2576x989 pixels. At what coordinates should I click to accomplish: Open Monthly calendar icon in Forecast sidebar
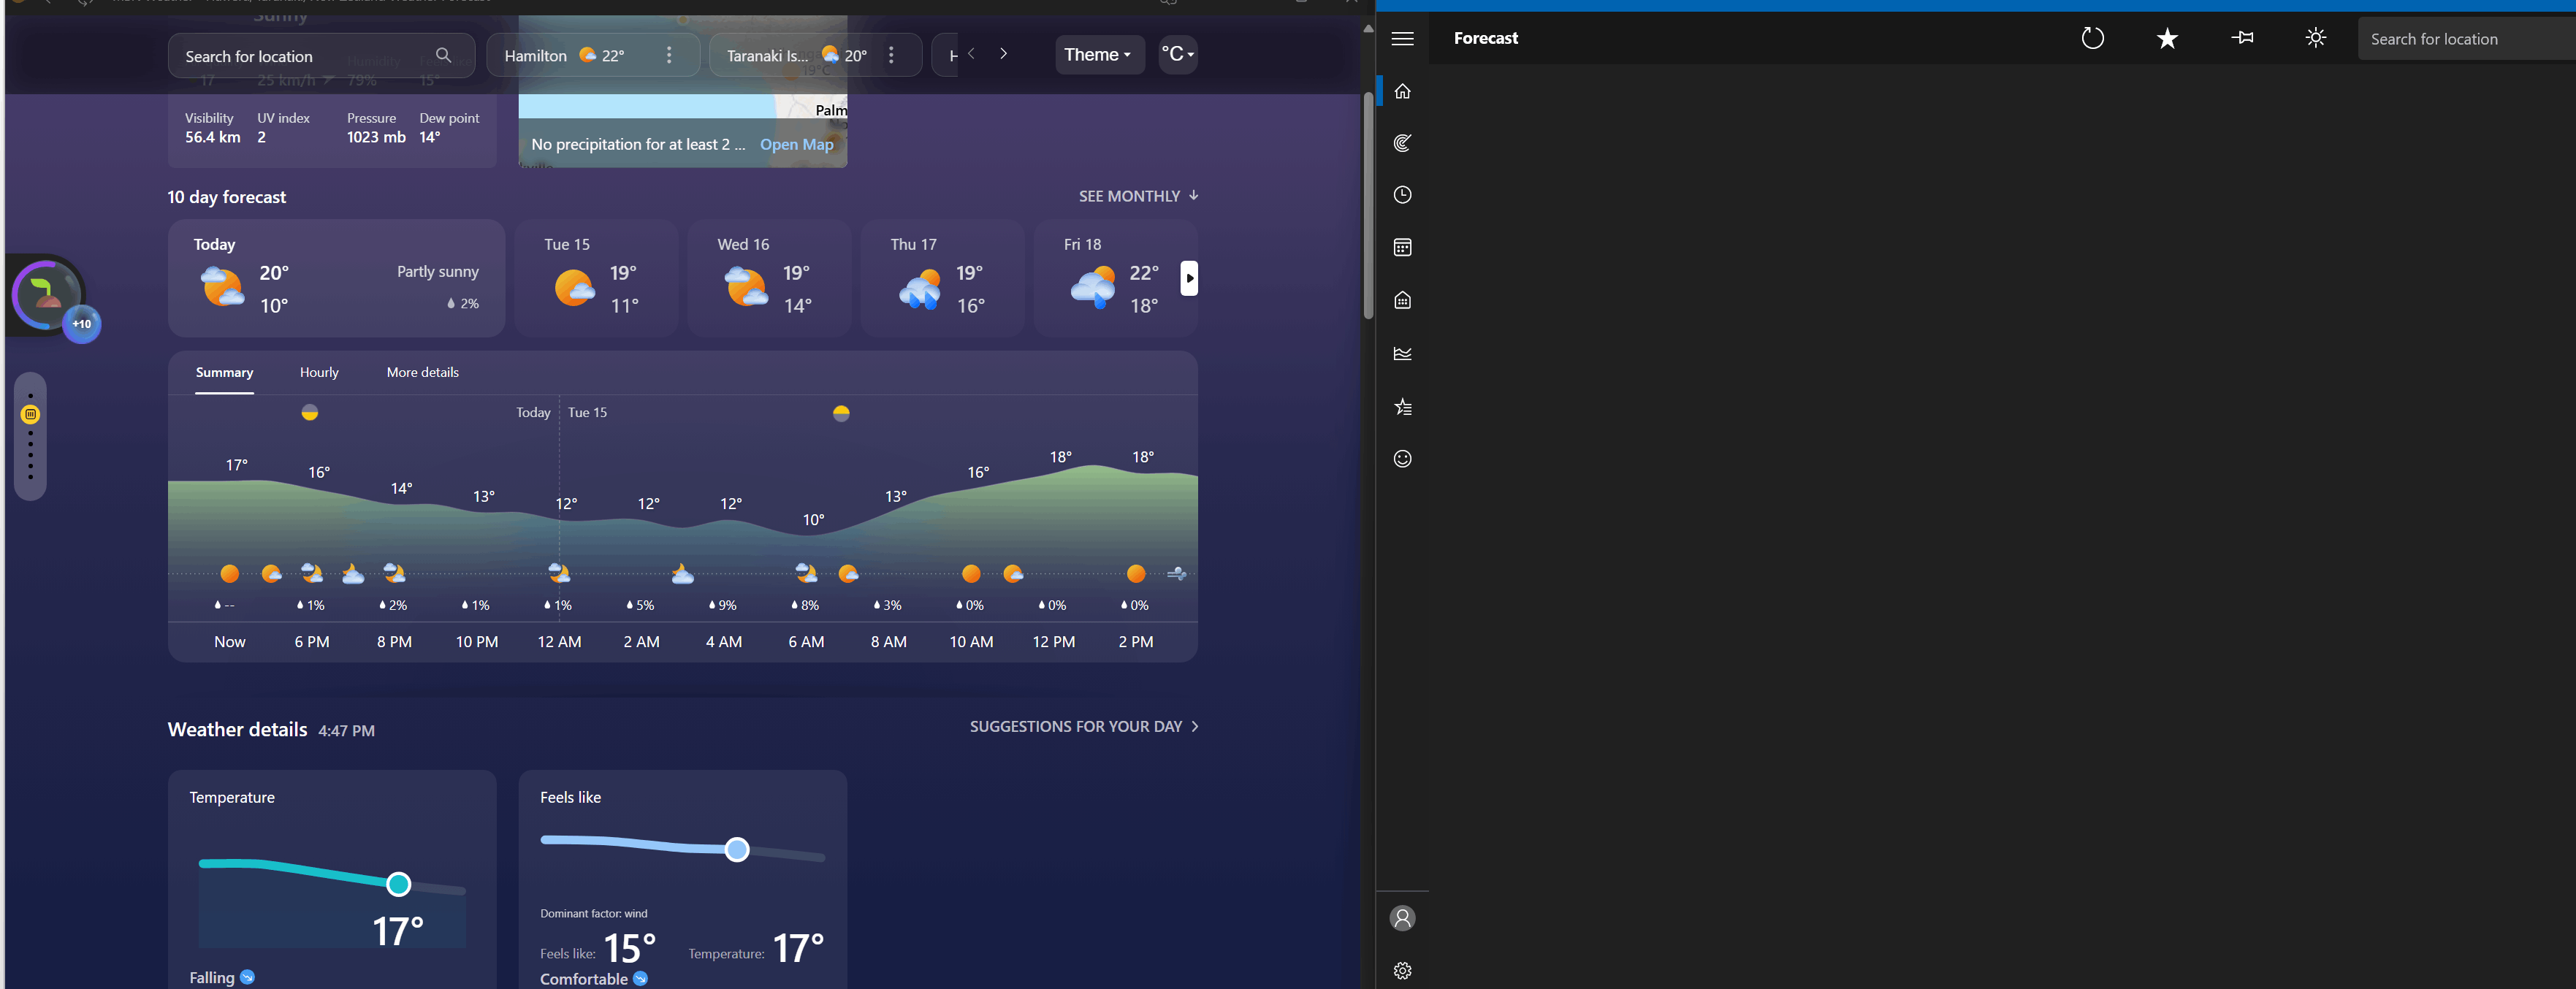(x=1402, y=247)
